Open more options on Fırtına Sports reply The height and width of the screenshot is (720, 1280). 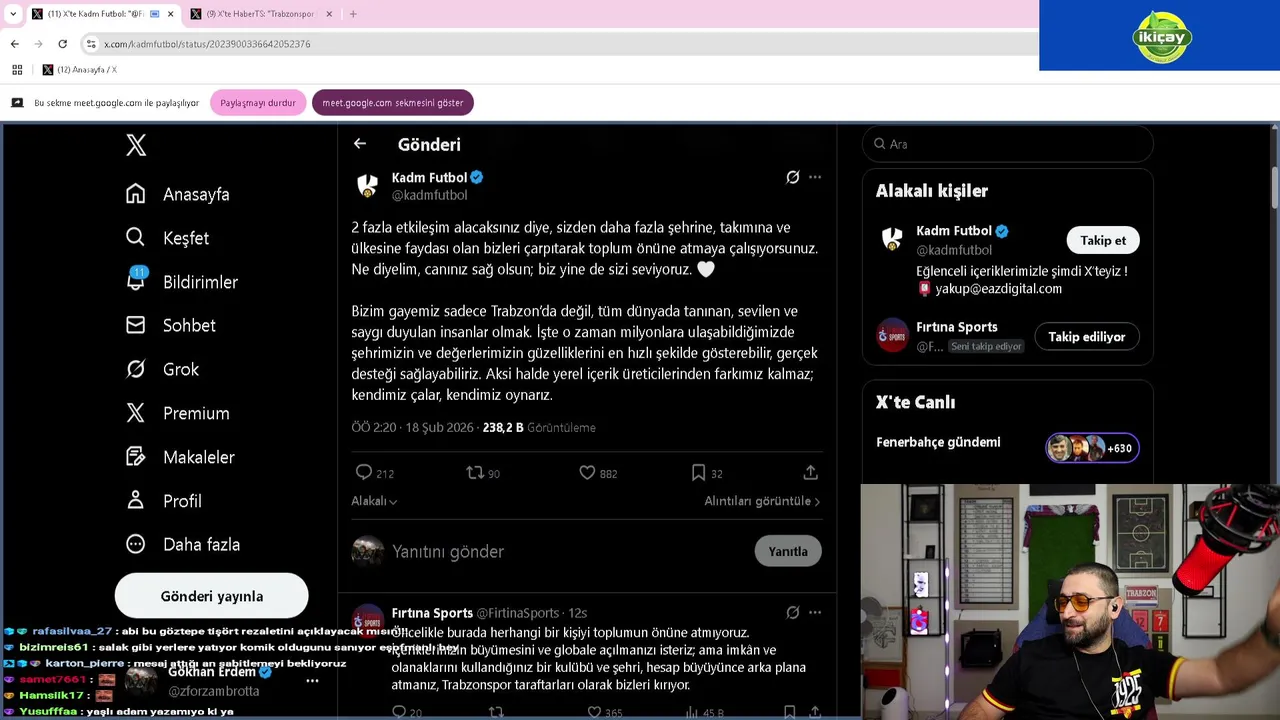[x=815, y=613]
